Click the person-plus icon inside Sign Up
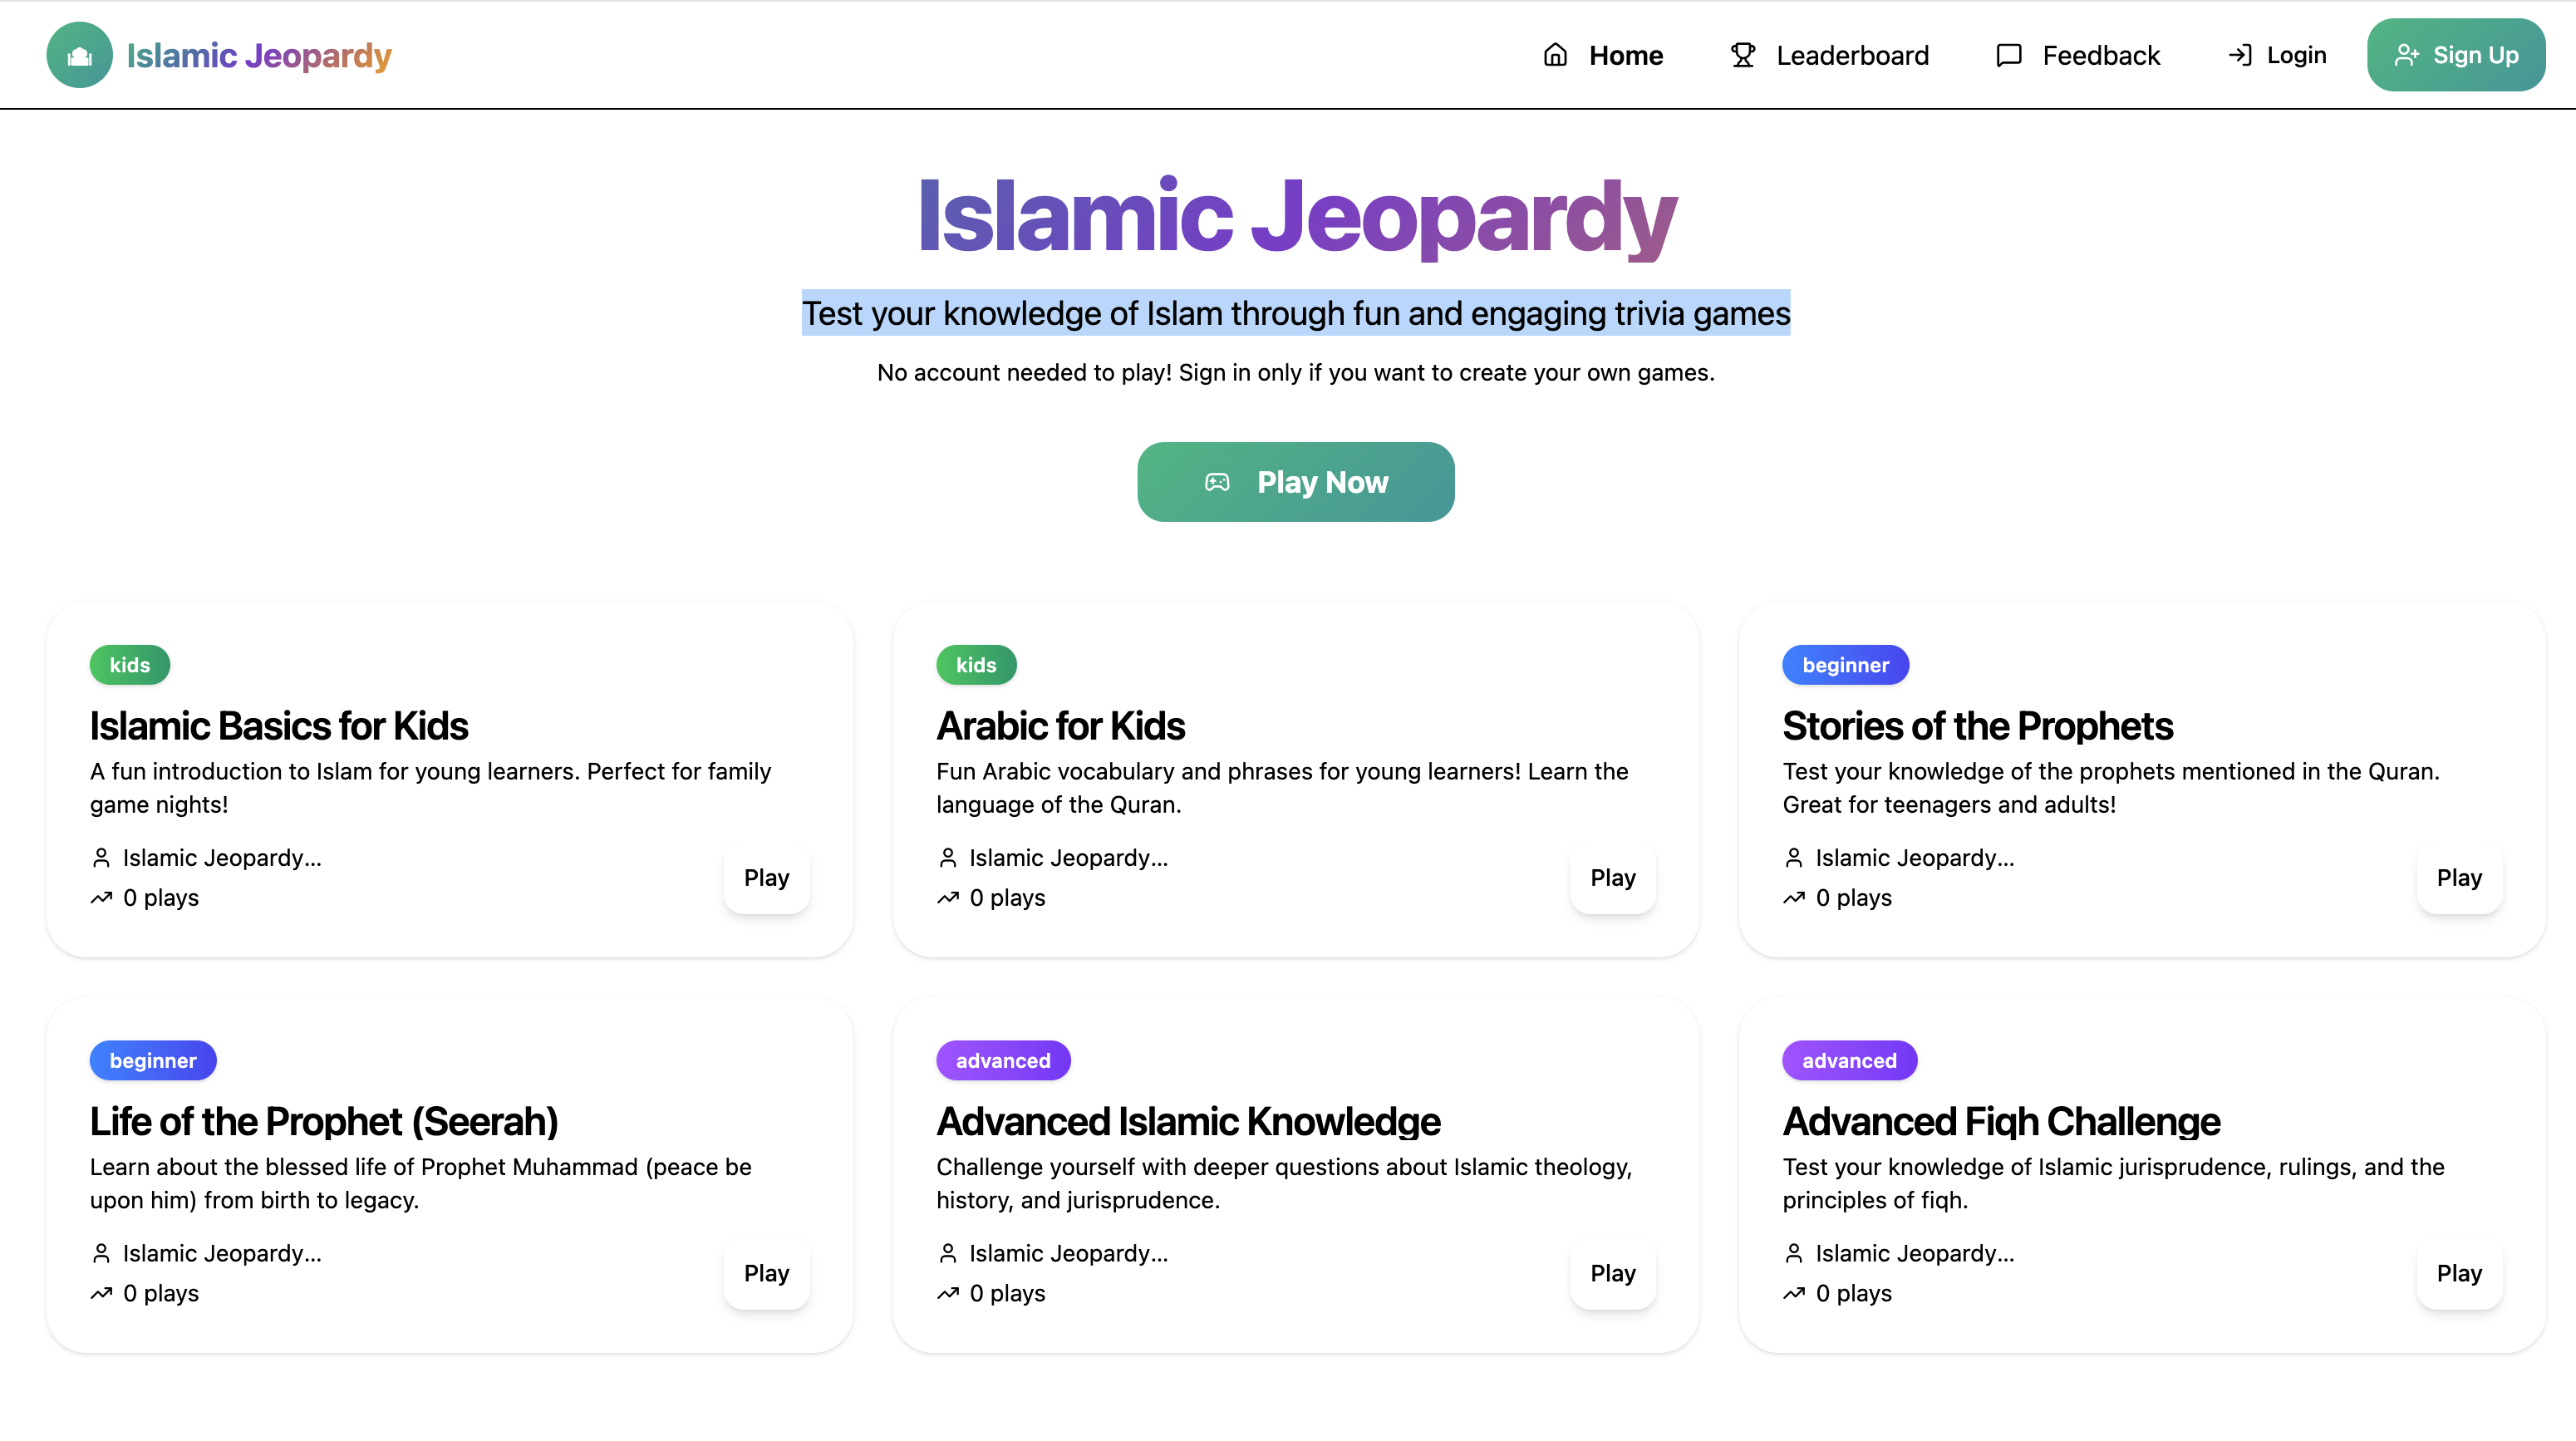Image resolution: width=2576 pixels, height=1441 pixels. point(2406,55)
